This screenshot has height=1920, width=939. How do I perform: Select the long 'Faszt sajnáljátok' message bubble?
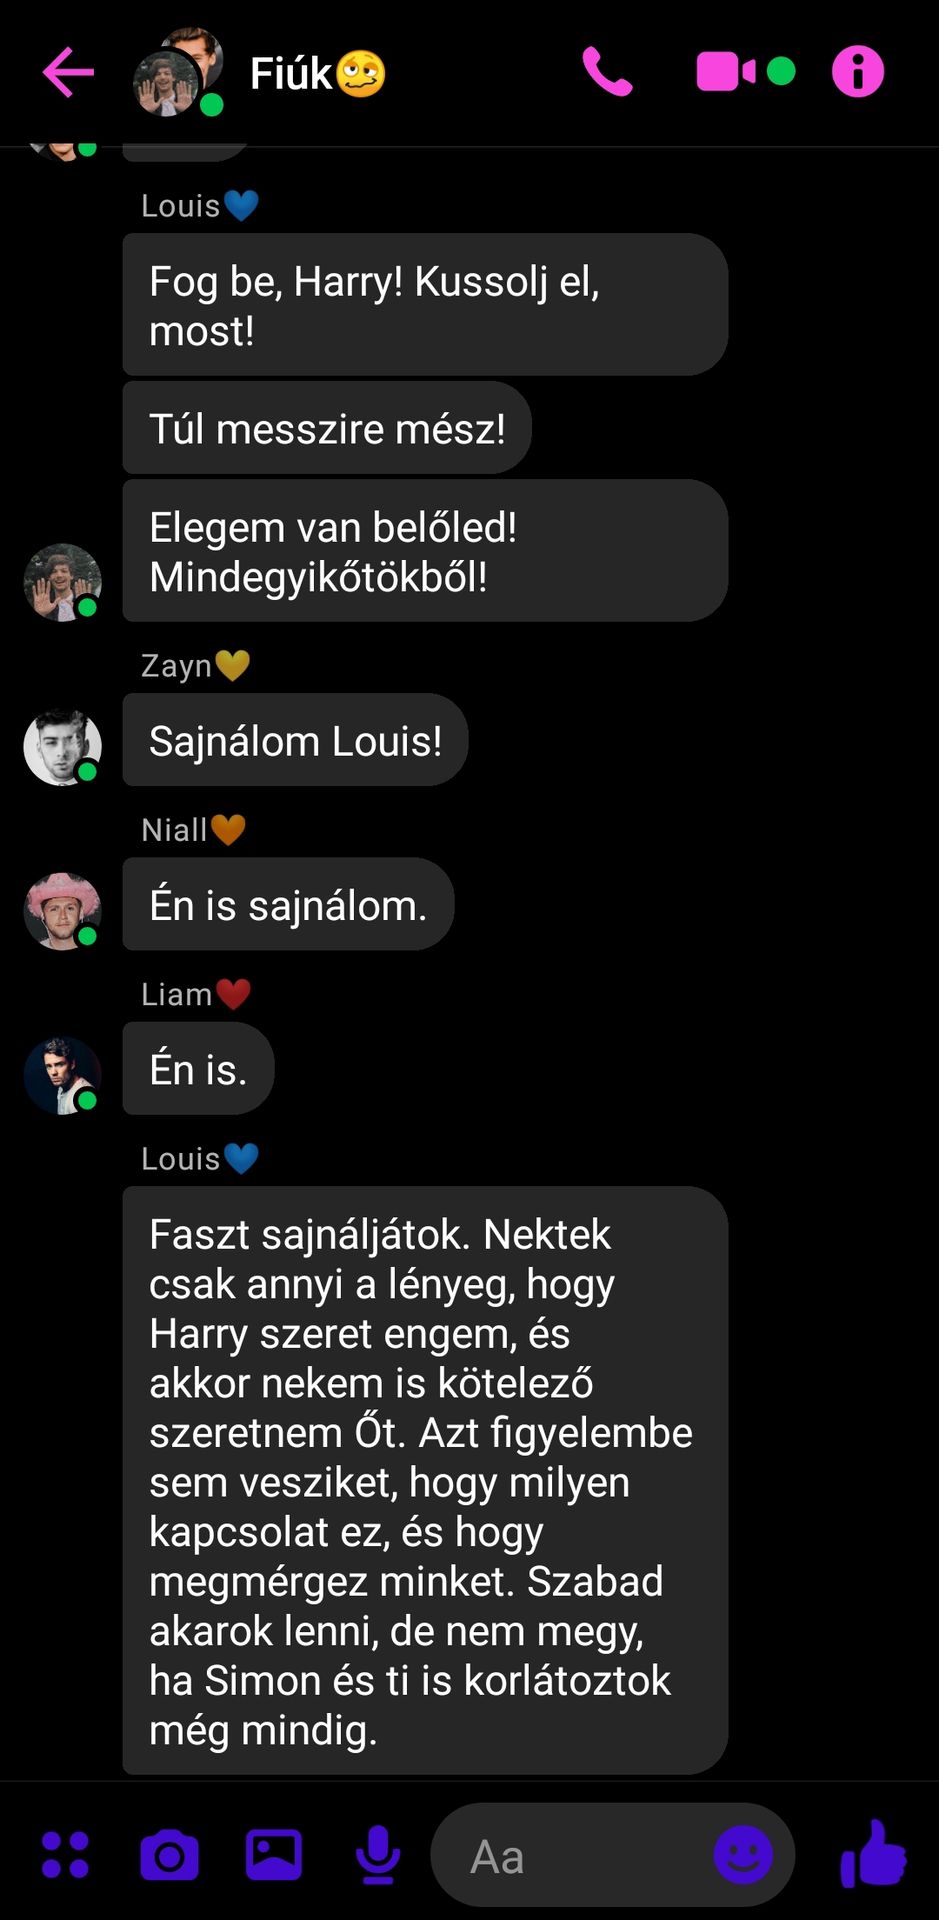pos(425,1481)
